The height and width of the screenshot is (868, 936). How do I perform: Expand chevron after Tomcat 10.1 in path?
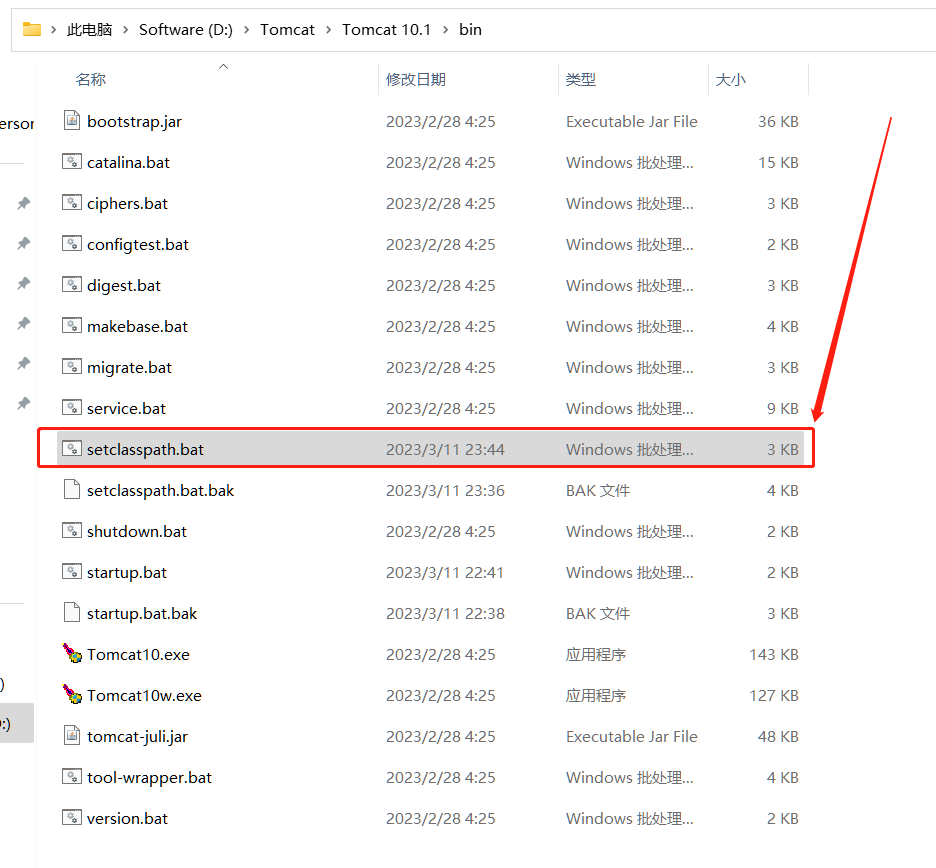click(x=445, y=30)
